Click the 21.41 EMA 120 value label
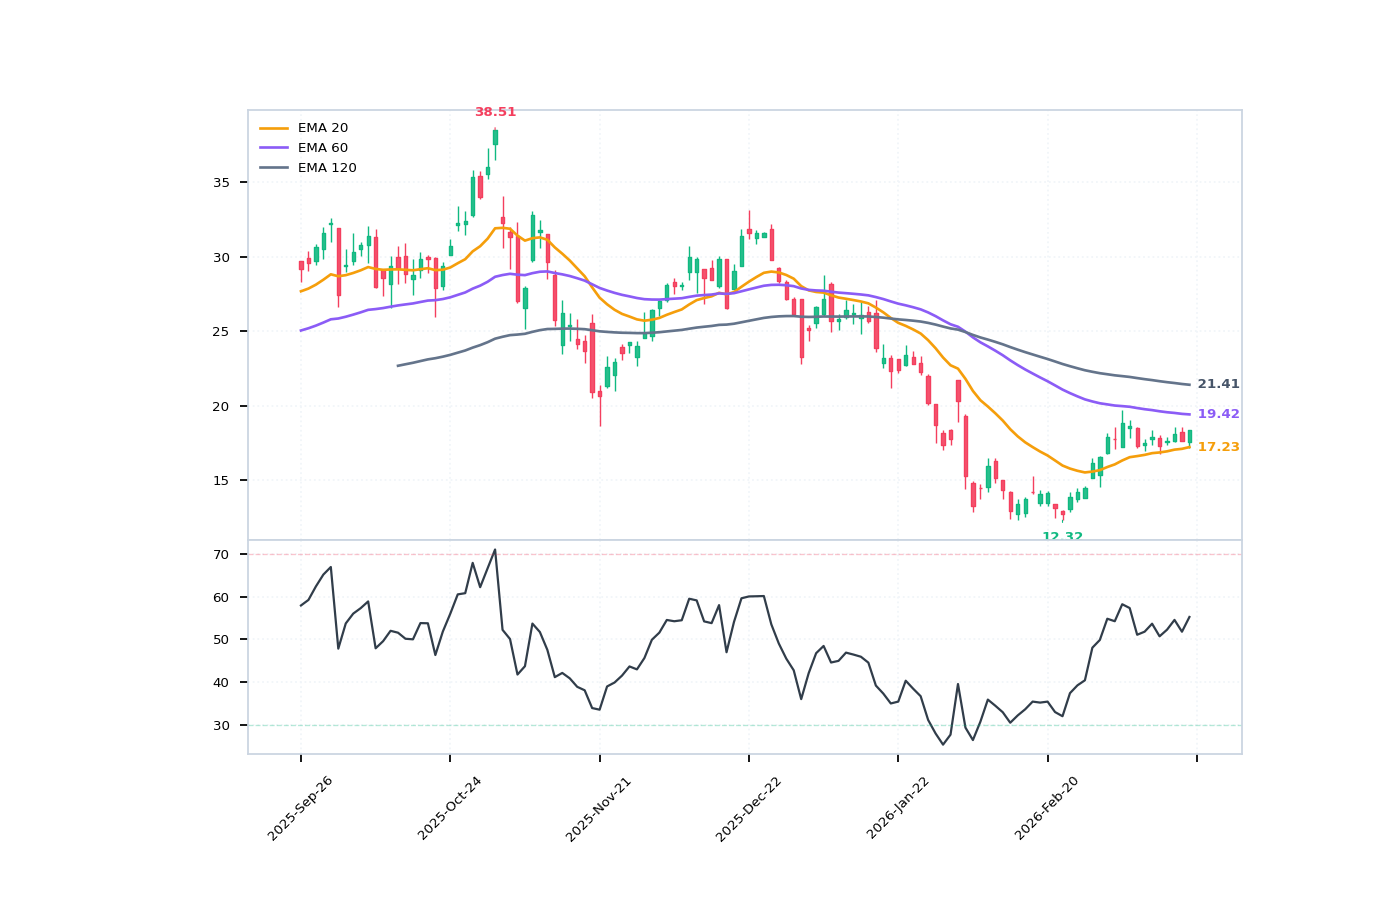 click(x=1218, y=384)
